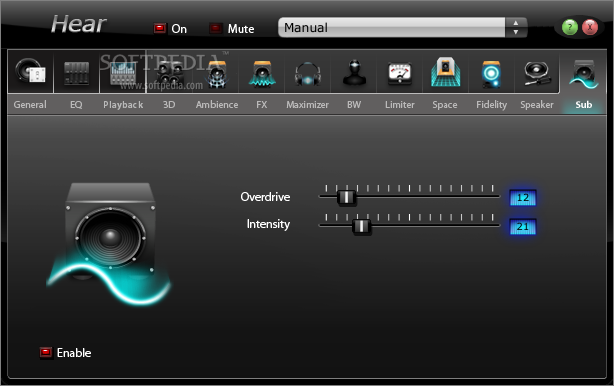Toggle the On power indicator

pos(160,28)
